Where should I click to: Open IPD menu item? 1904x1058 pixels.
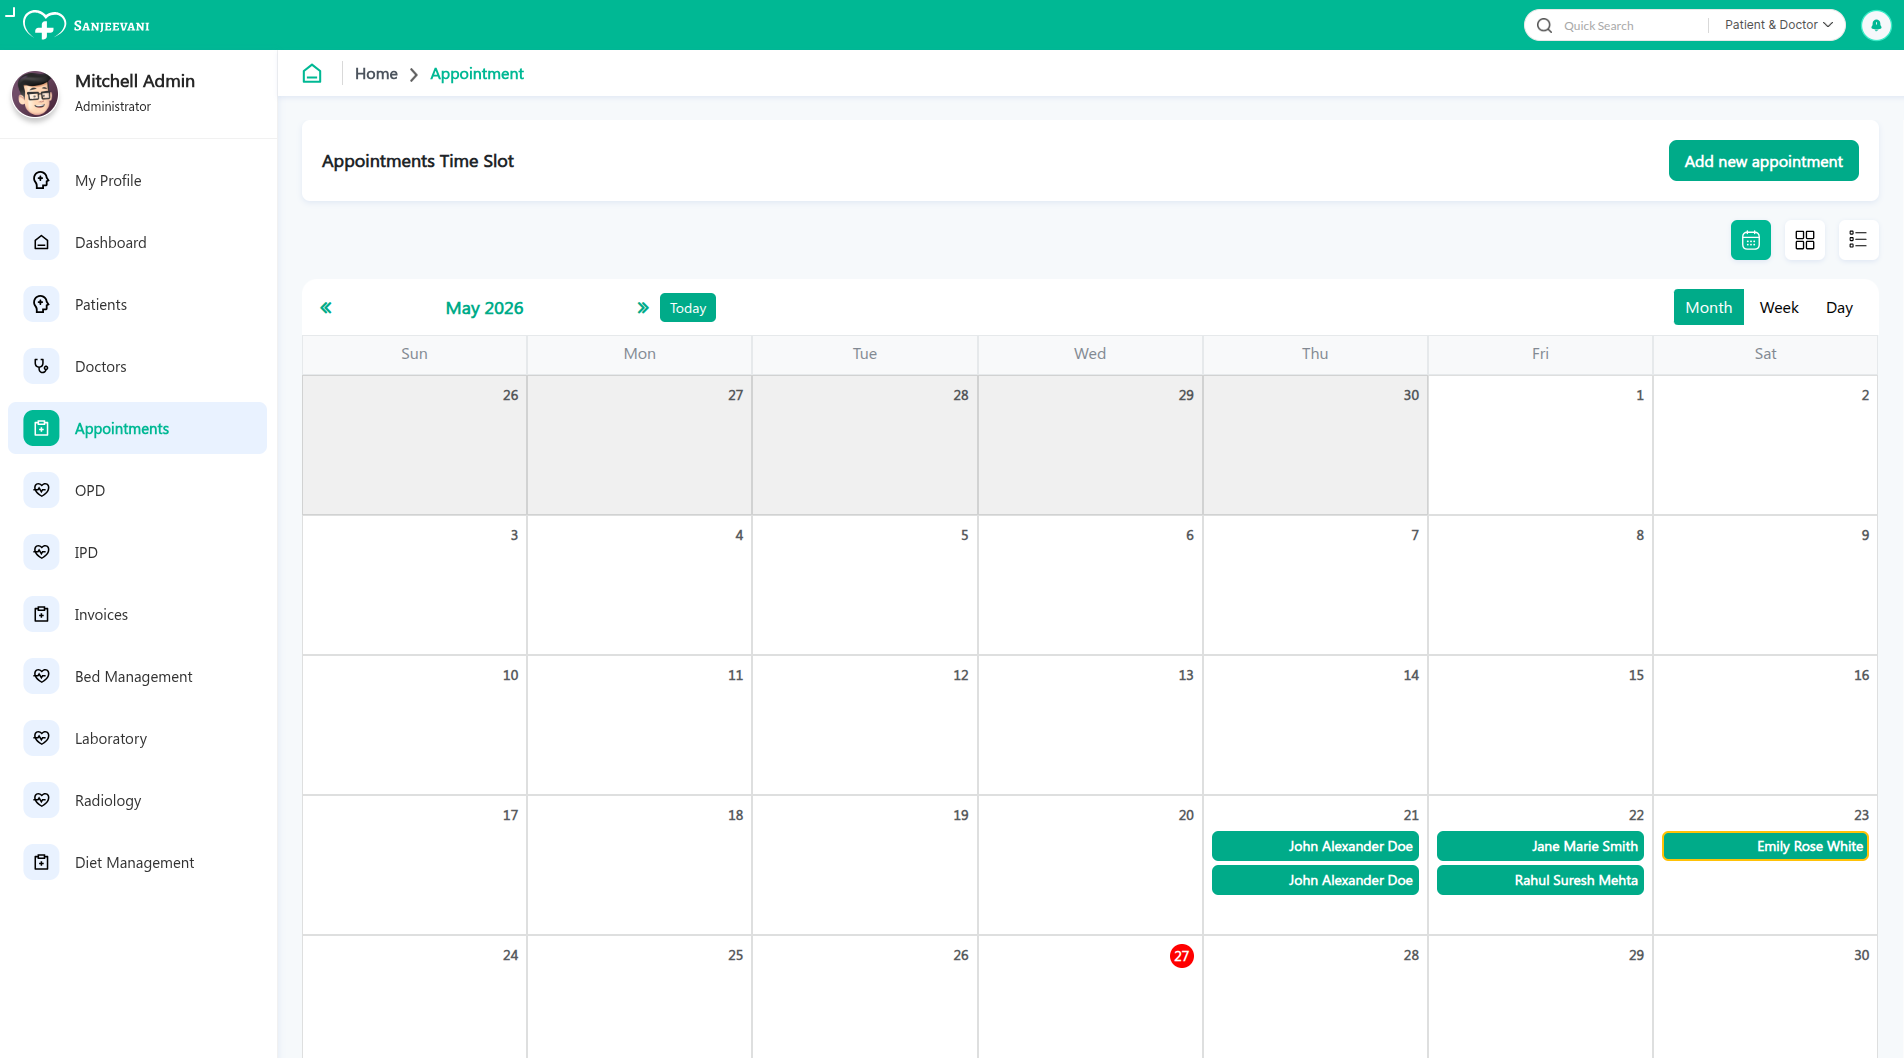[x=138, y=552]
